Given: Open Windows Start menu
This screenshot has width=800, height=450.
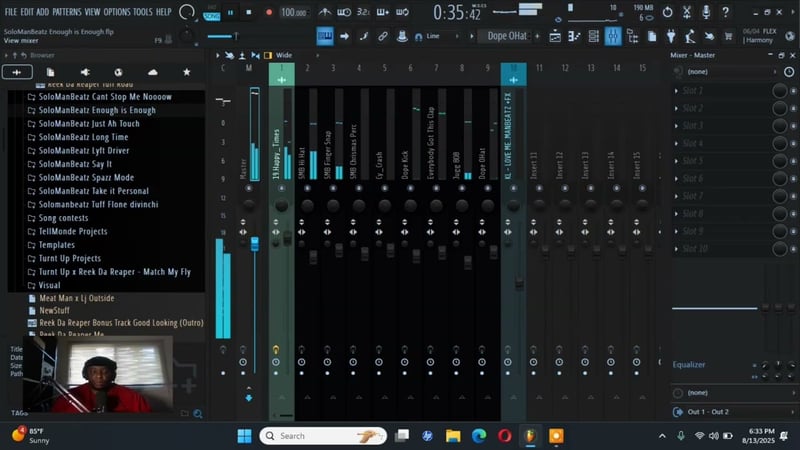Looking at the screenshot, I should (x=244, y=436).
